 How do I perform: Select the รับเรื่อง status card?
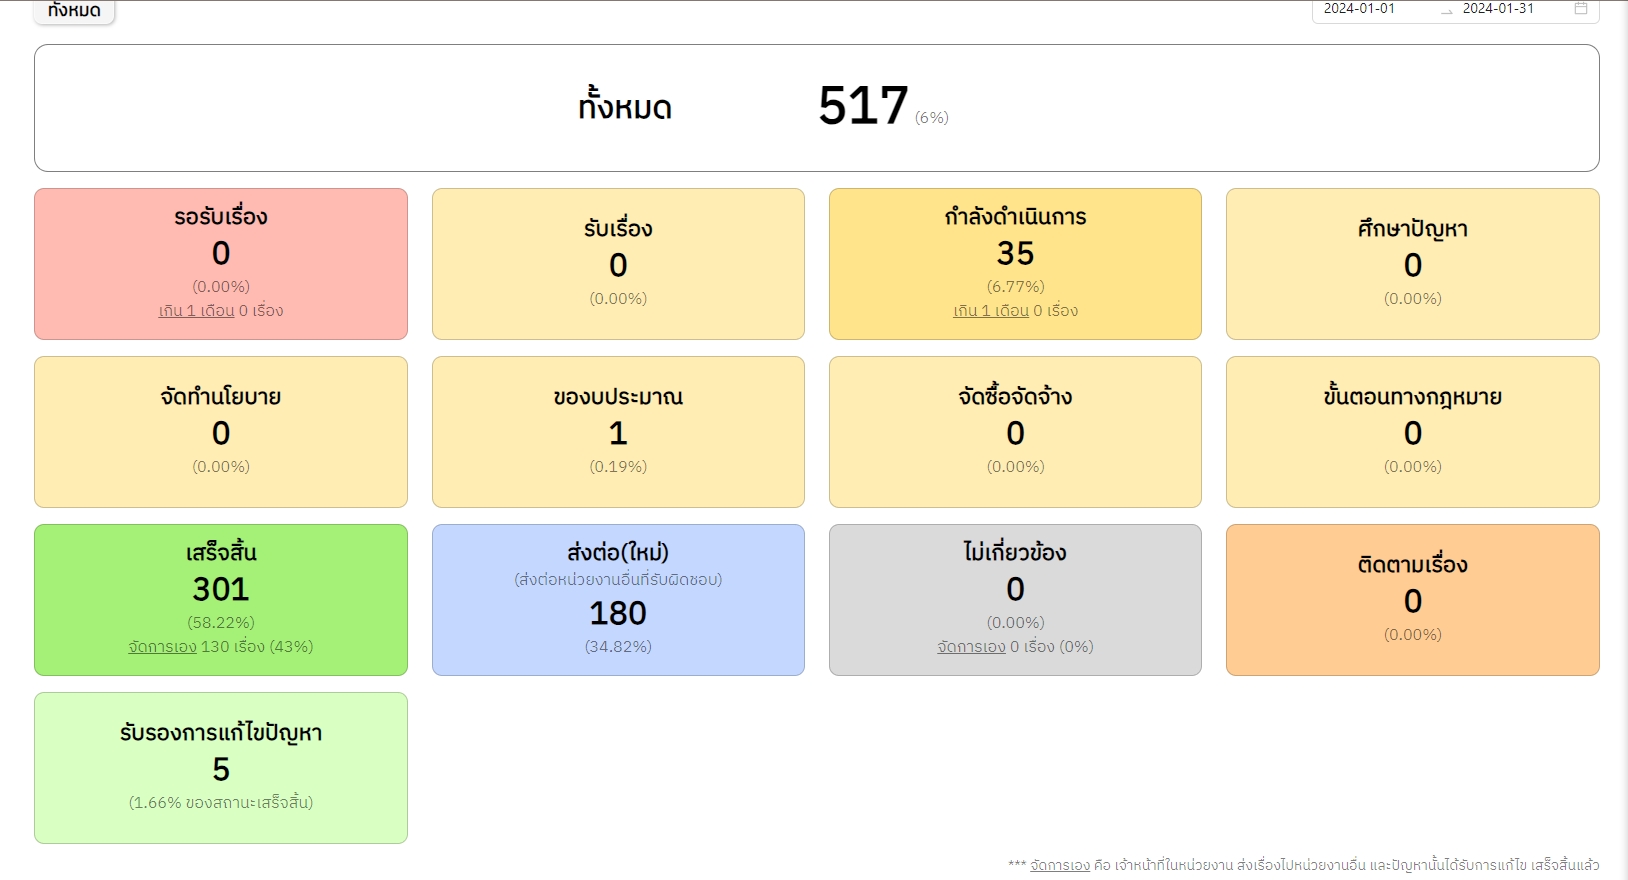point(618,263)
